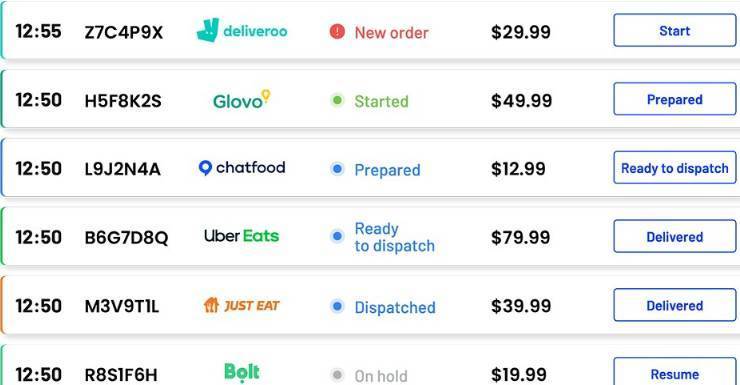The image size is (740, 385).
Task: Mark Just Eat order M3V9T1L Delivered
Action: tap(674, 305)
